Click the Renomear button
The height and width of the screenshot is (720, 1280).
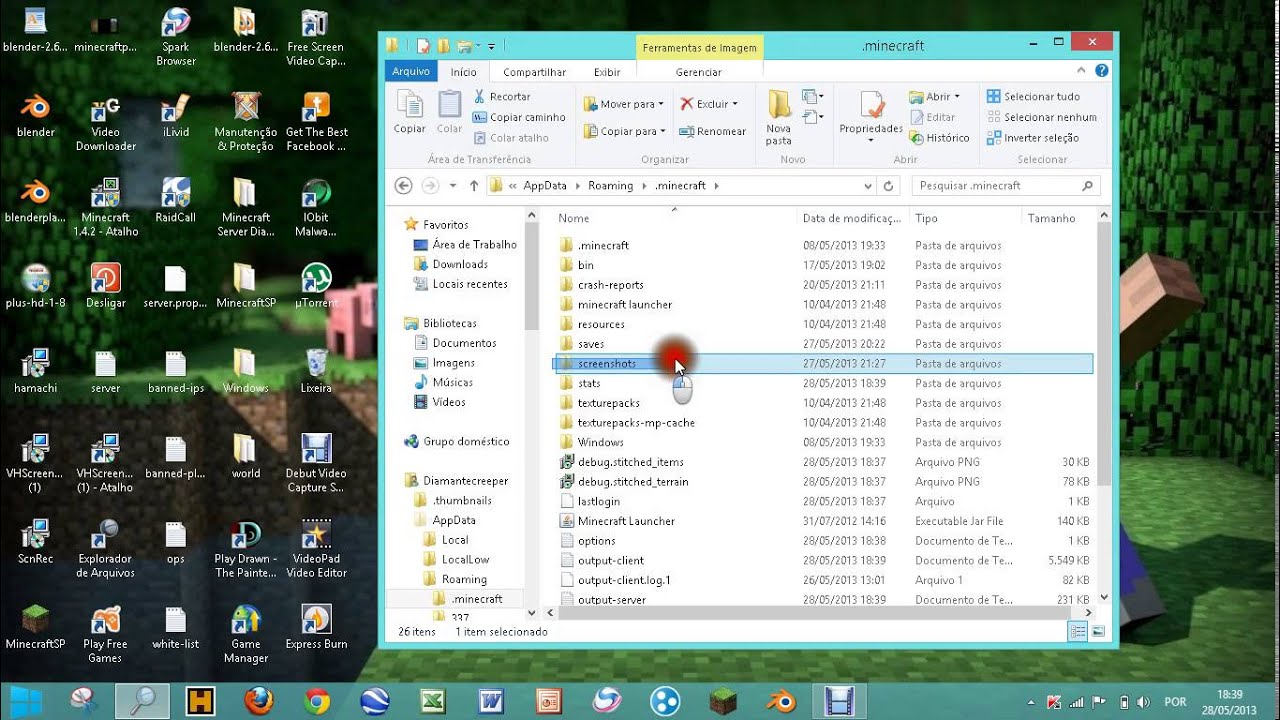click(713, 131)
